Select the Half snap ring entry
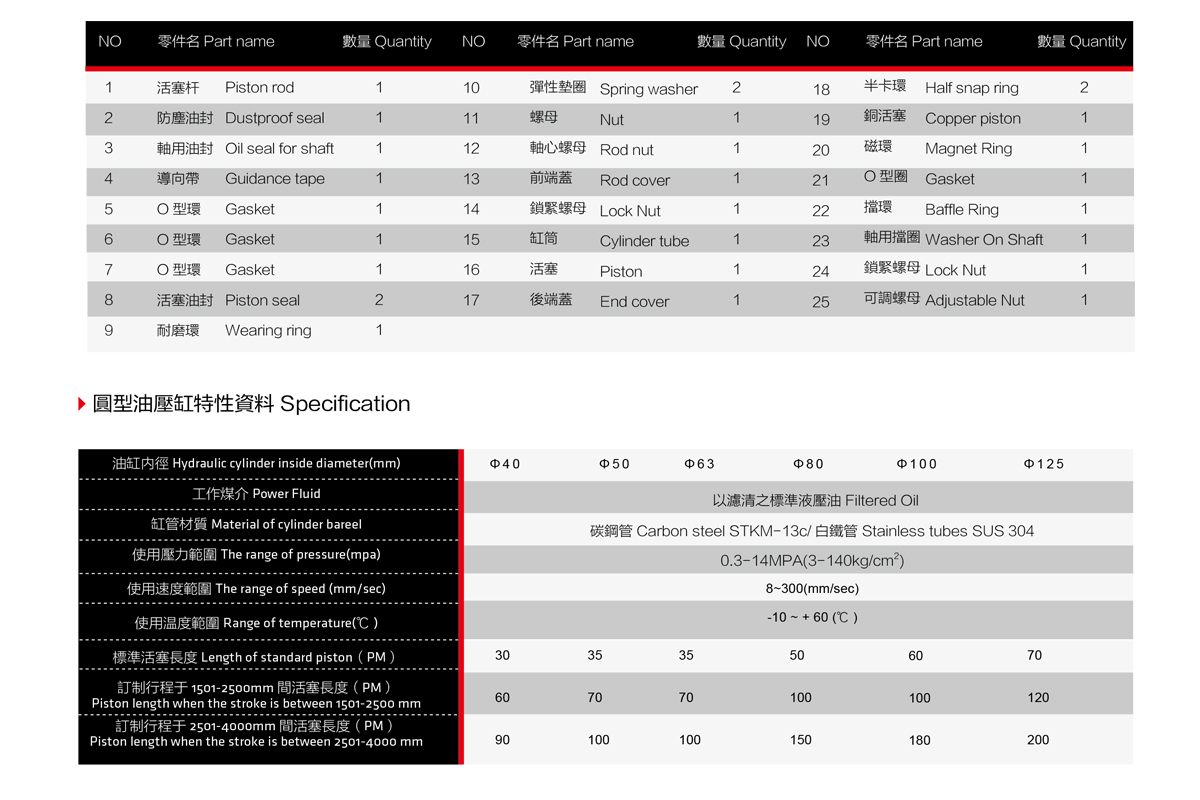This screenshot has height=800, width=1200. (x=971, y=88)
